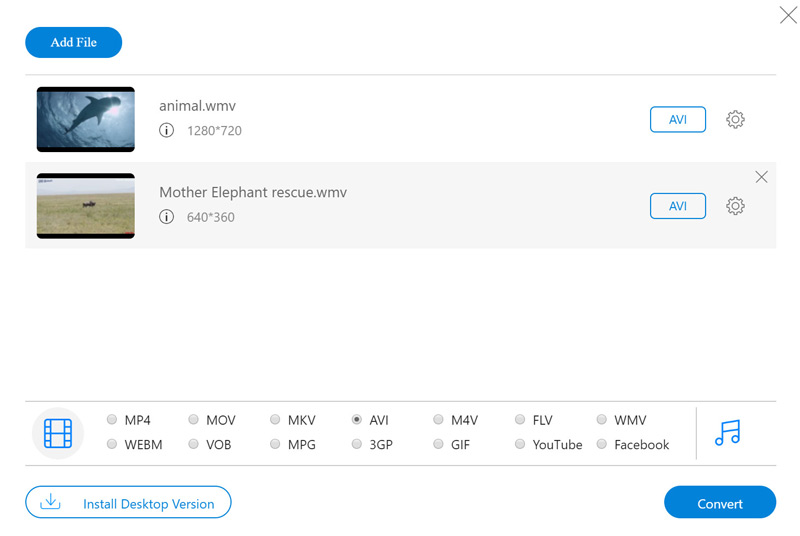Pick the YouTube preset option
800x536 pixels.
[x=520, y=444]
